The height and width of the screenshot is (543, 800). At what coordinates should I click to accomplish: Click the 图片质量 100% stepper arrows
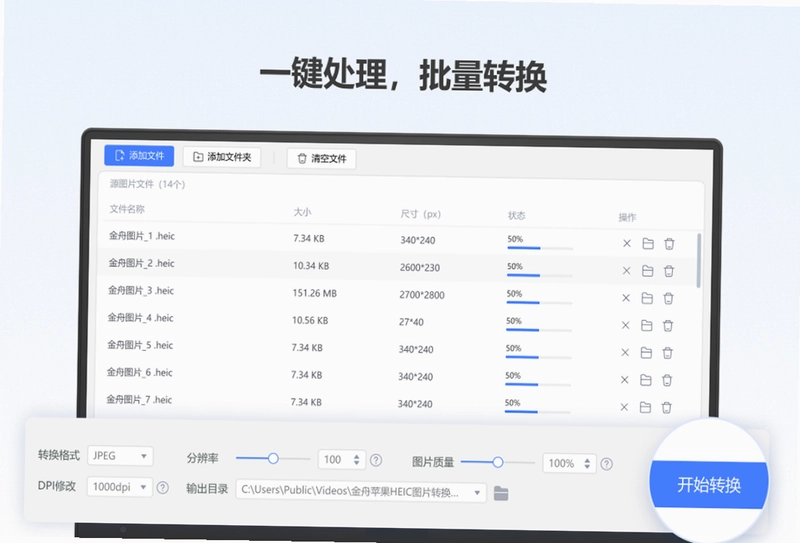(587, 463)
